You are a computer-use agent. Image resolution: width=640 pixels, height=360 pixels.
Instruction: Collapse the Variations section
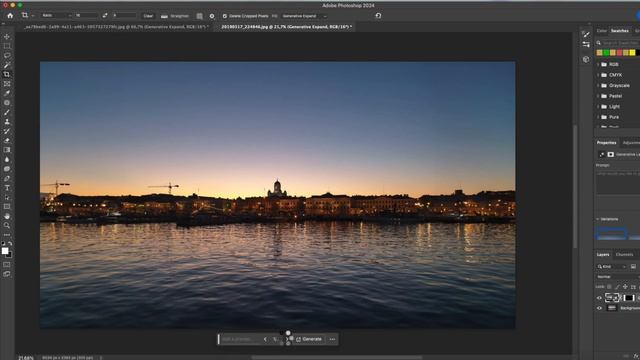pos(598,219)
